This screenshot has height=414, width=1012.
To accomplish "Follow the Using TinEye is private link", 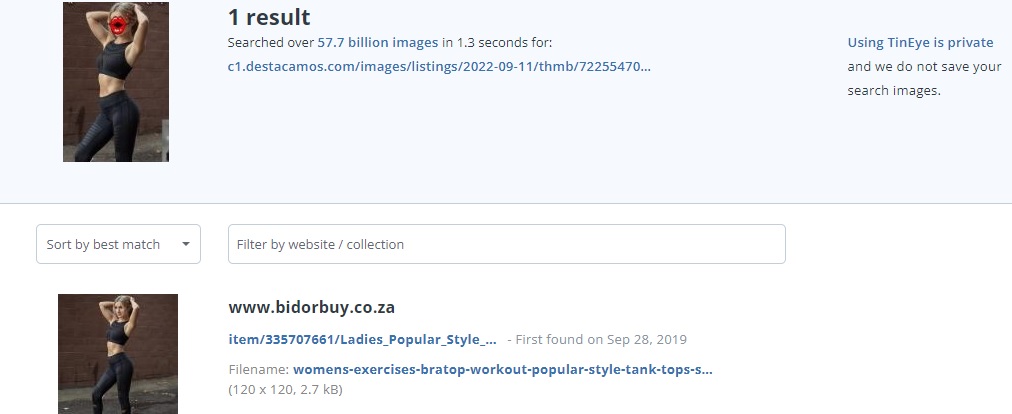I will click(x=920, y=43).
